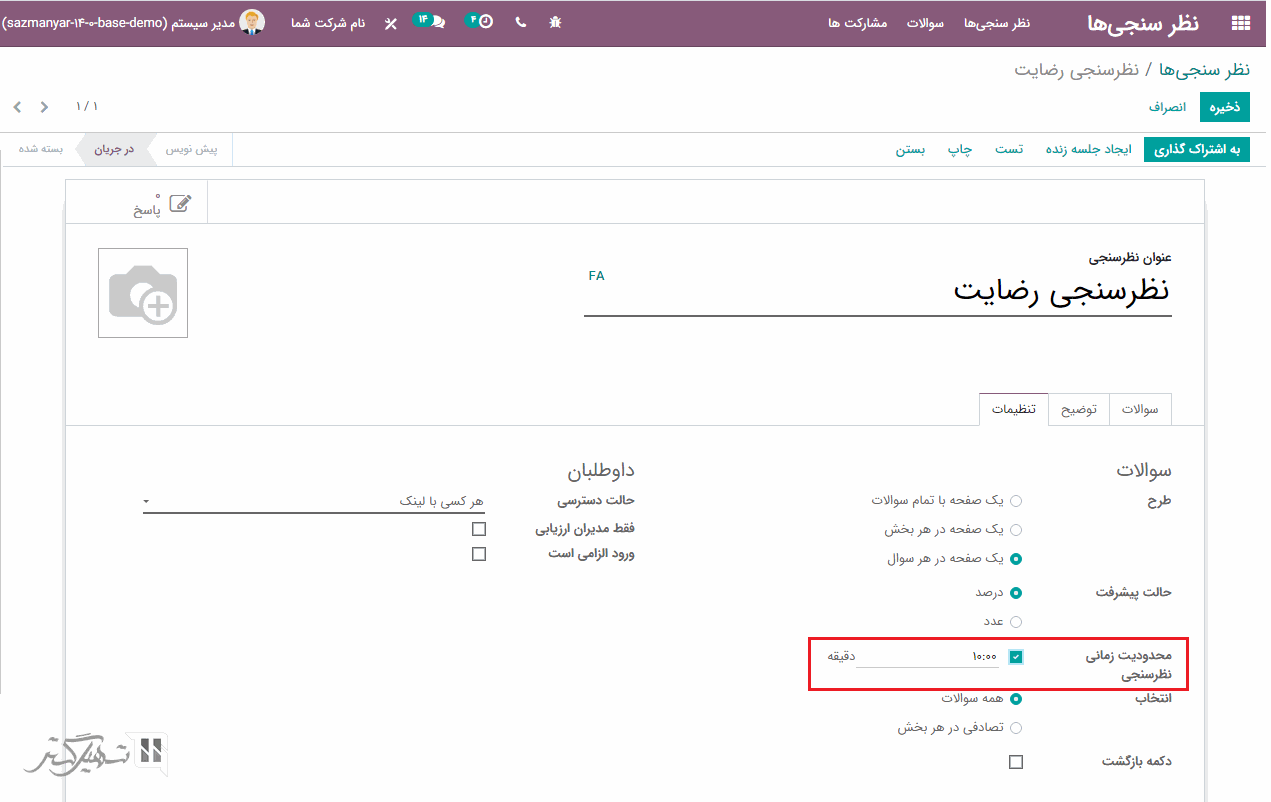Viewport: 1271px width, 802px height.
Task: Uncheck the survey time limit checkbox
Action: (x=1016, y=657)
